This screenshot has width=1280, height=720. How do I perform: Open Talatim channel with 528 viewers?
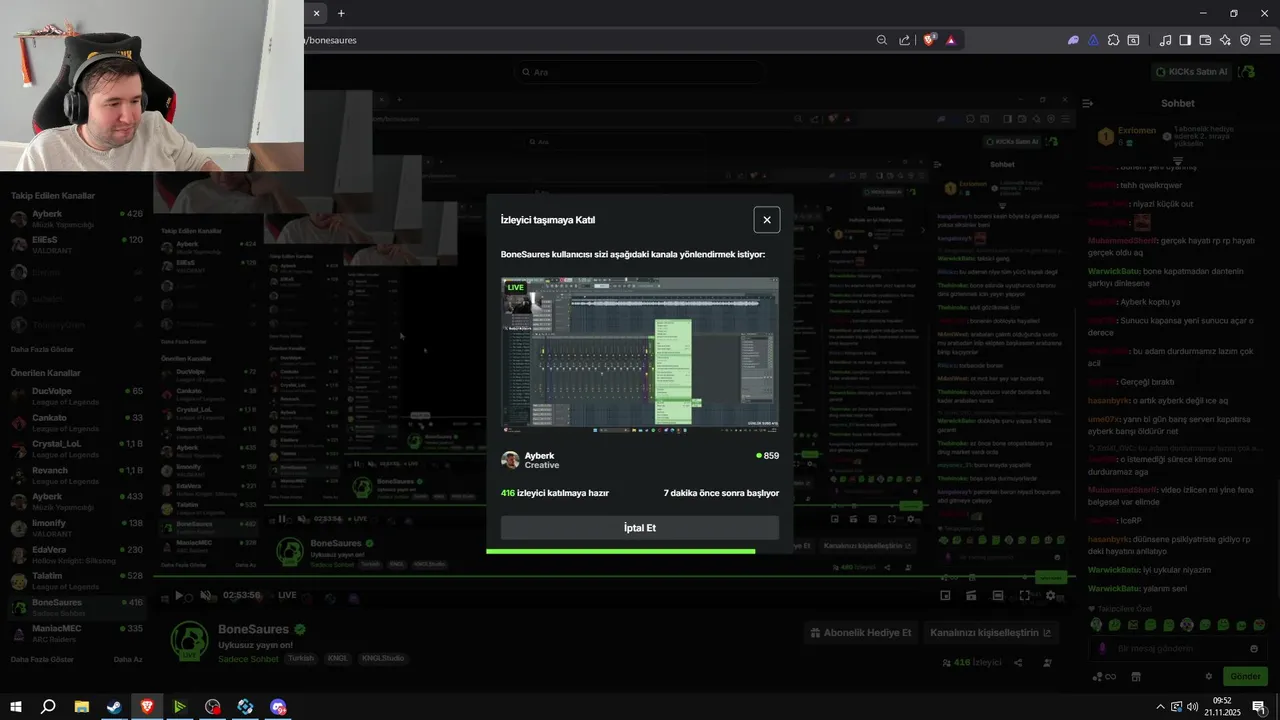[x=76, y=581]
